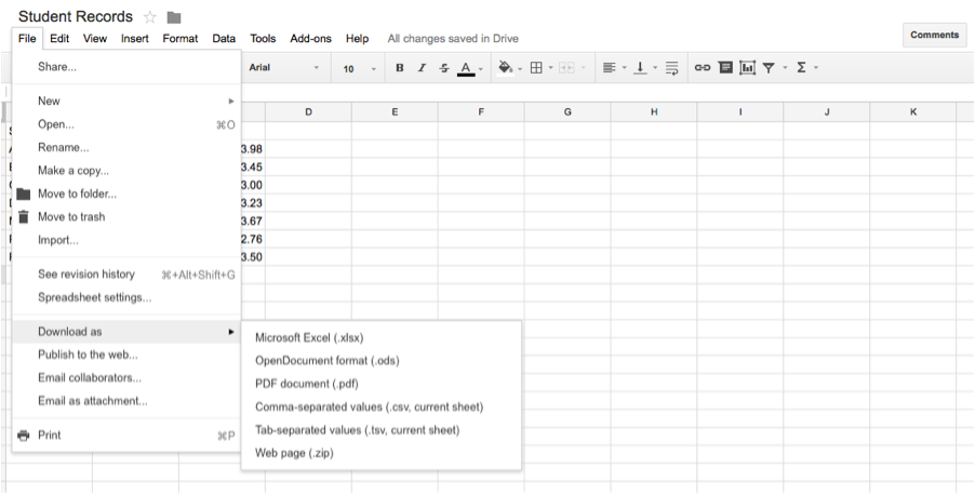Open the Format menu
The height and width of the screenshot is (495, 979).
(180, 39)
